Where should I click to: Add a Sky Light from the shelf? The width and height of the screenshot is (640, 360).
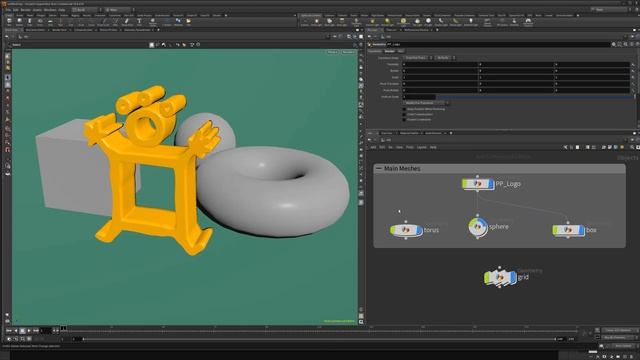click(x=417, y=22)
